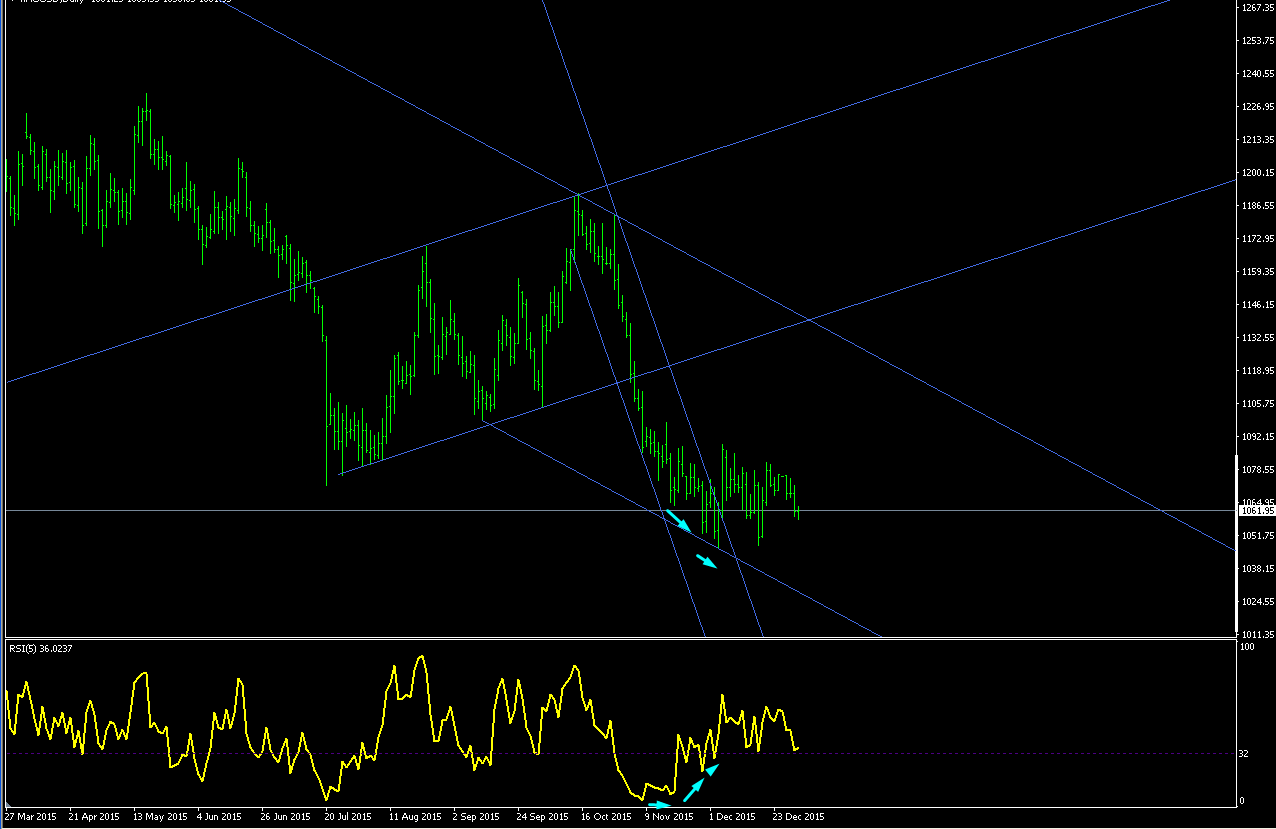The image size is (1276, 829).
Task: Click the 13 May 2015 date label
Action: pos(158,817)
